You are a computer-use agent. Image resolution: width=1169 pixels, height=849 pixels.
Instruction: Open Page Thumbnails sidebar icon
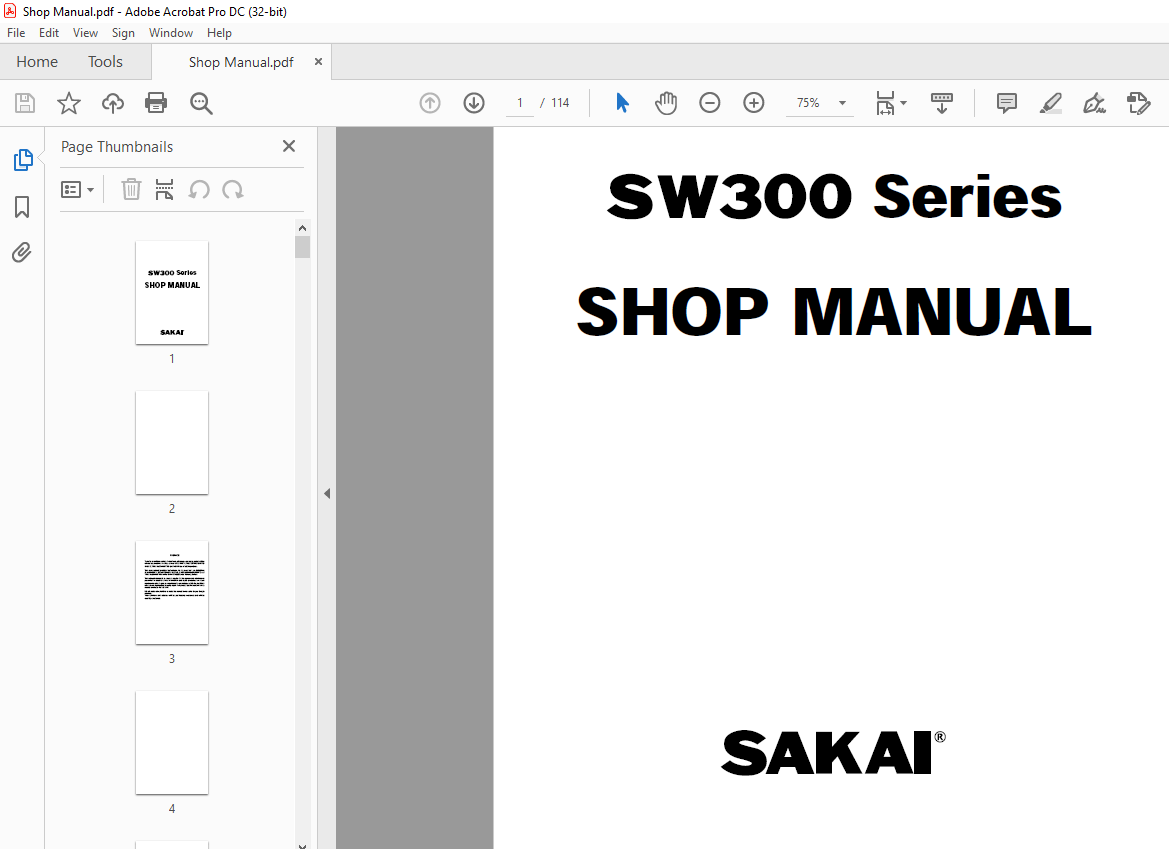pos(23,160)
